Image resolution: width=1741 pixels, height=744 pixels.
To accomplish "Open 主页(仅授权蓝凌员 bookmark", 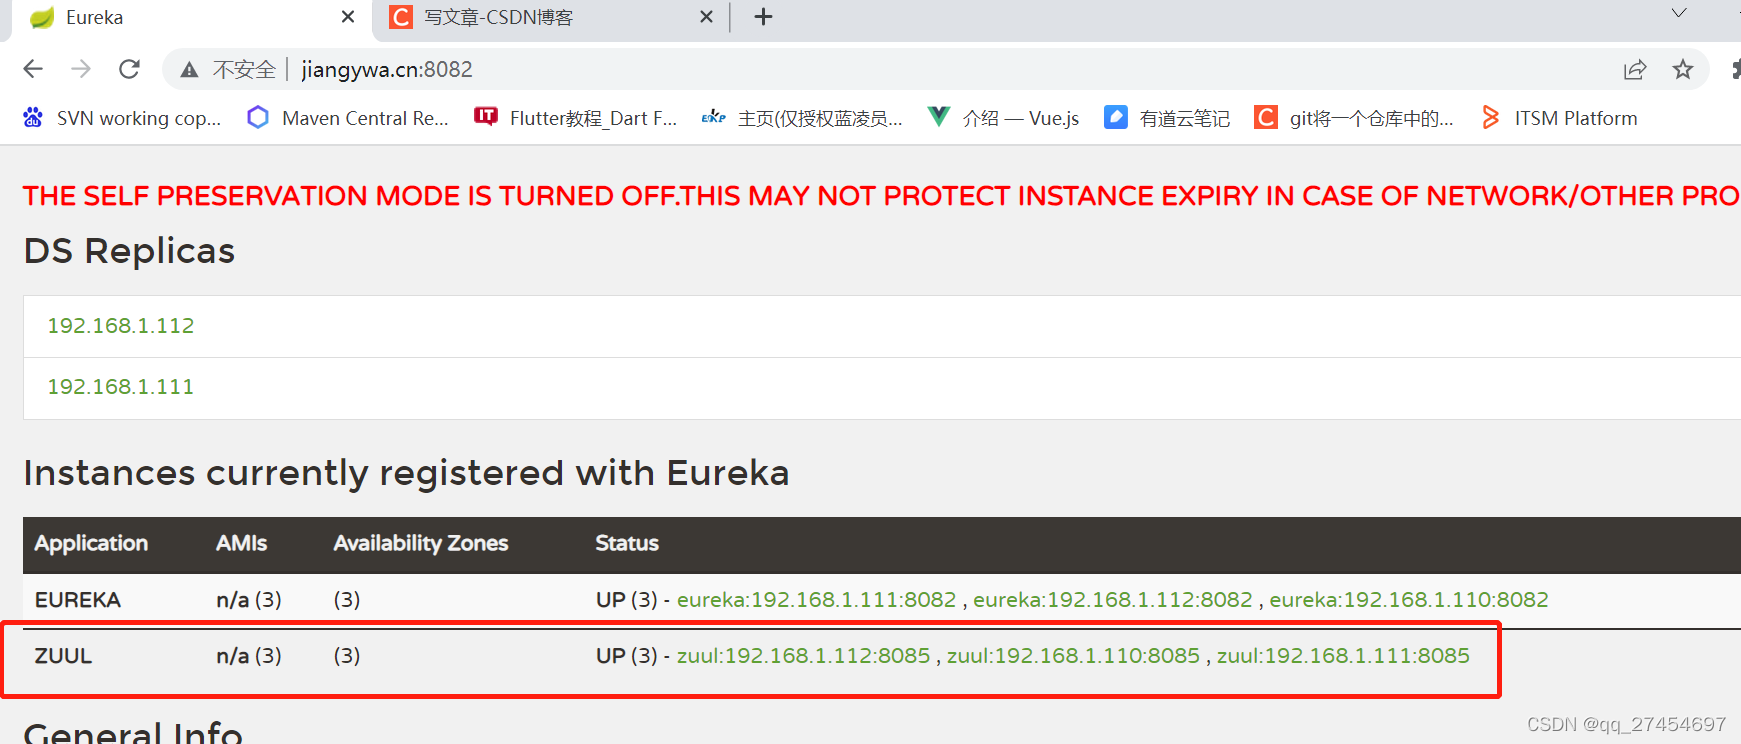I will 802,118.
